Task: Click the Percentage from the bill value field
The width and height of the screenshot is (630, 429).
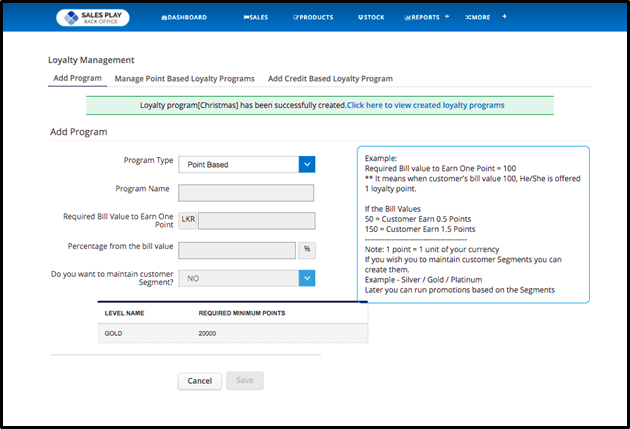Action: tap(237, 249)
